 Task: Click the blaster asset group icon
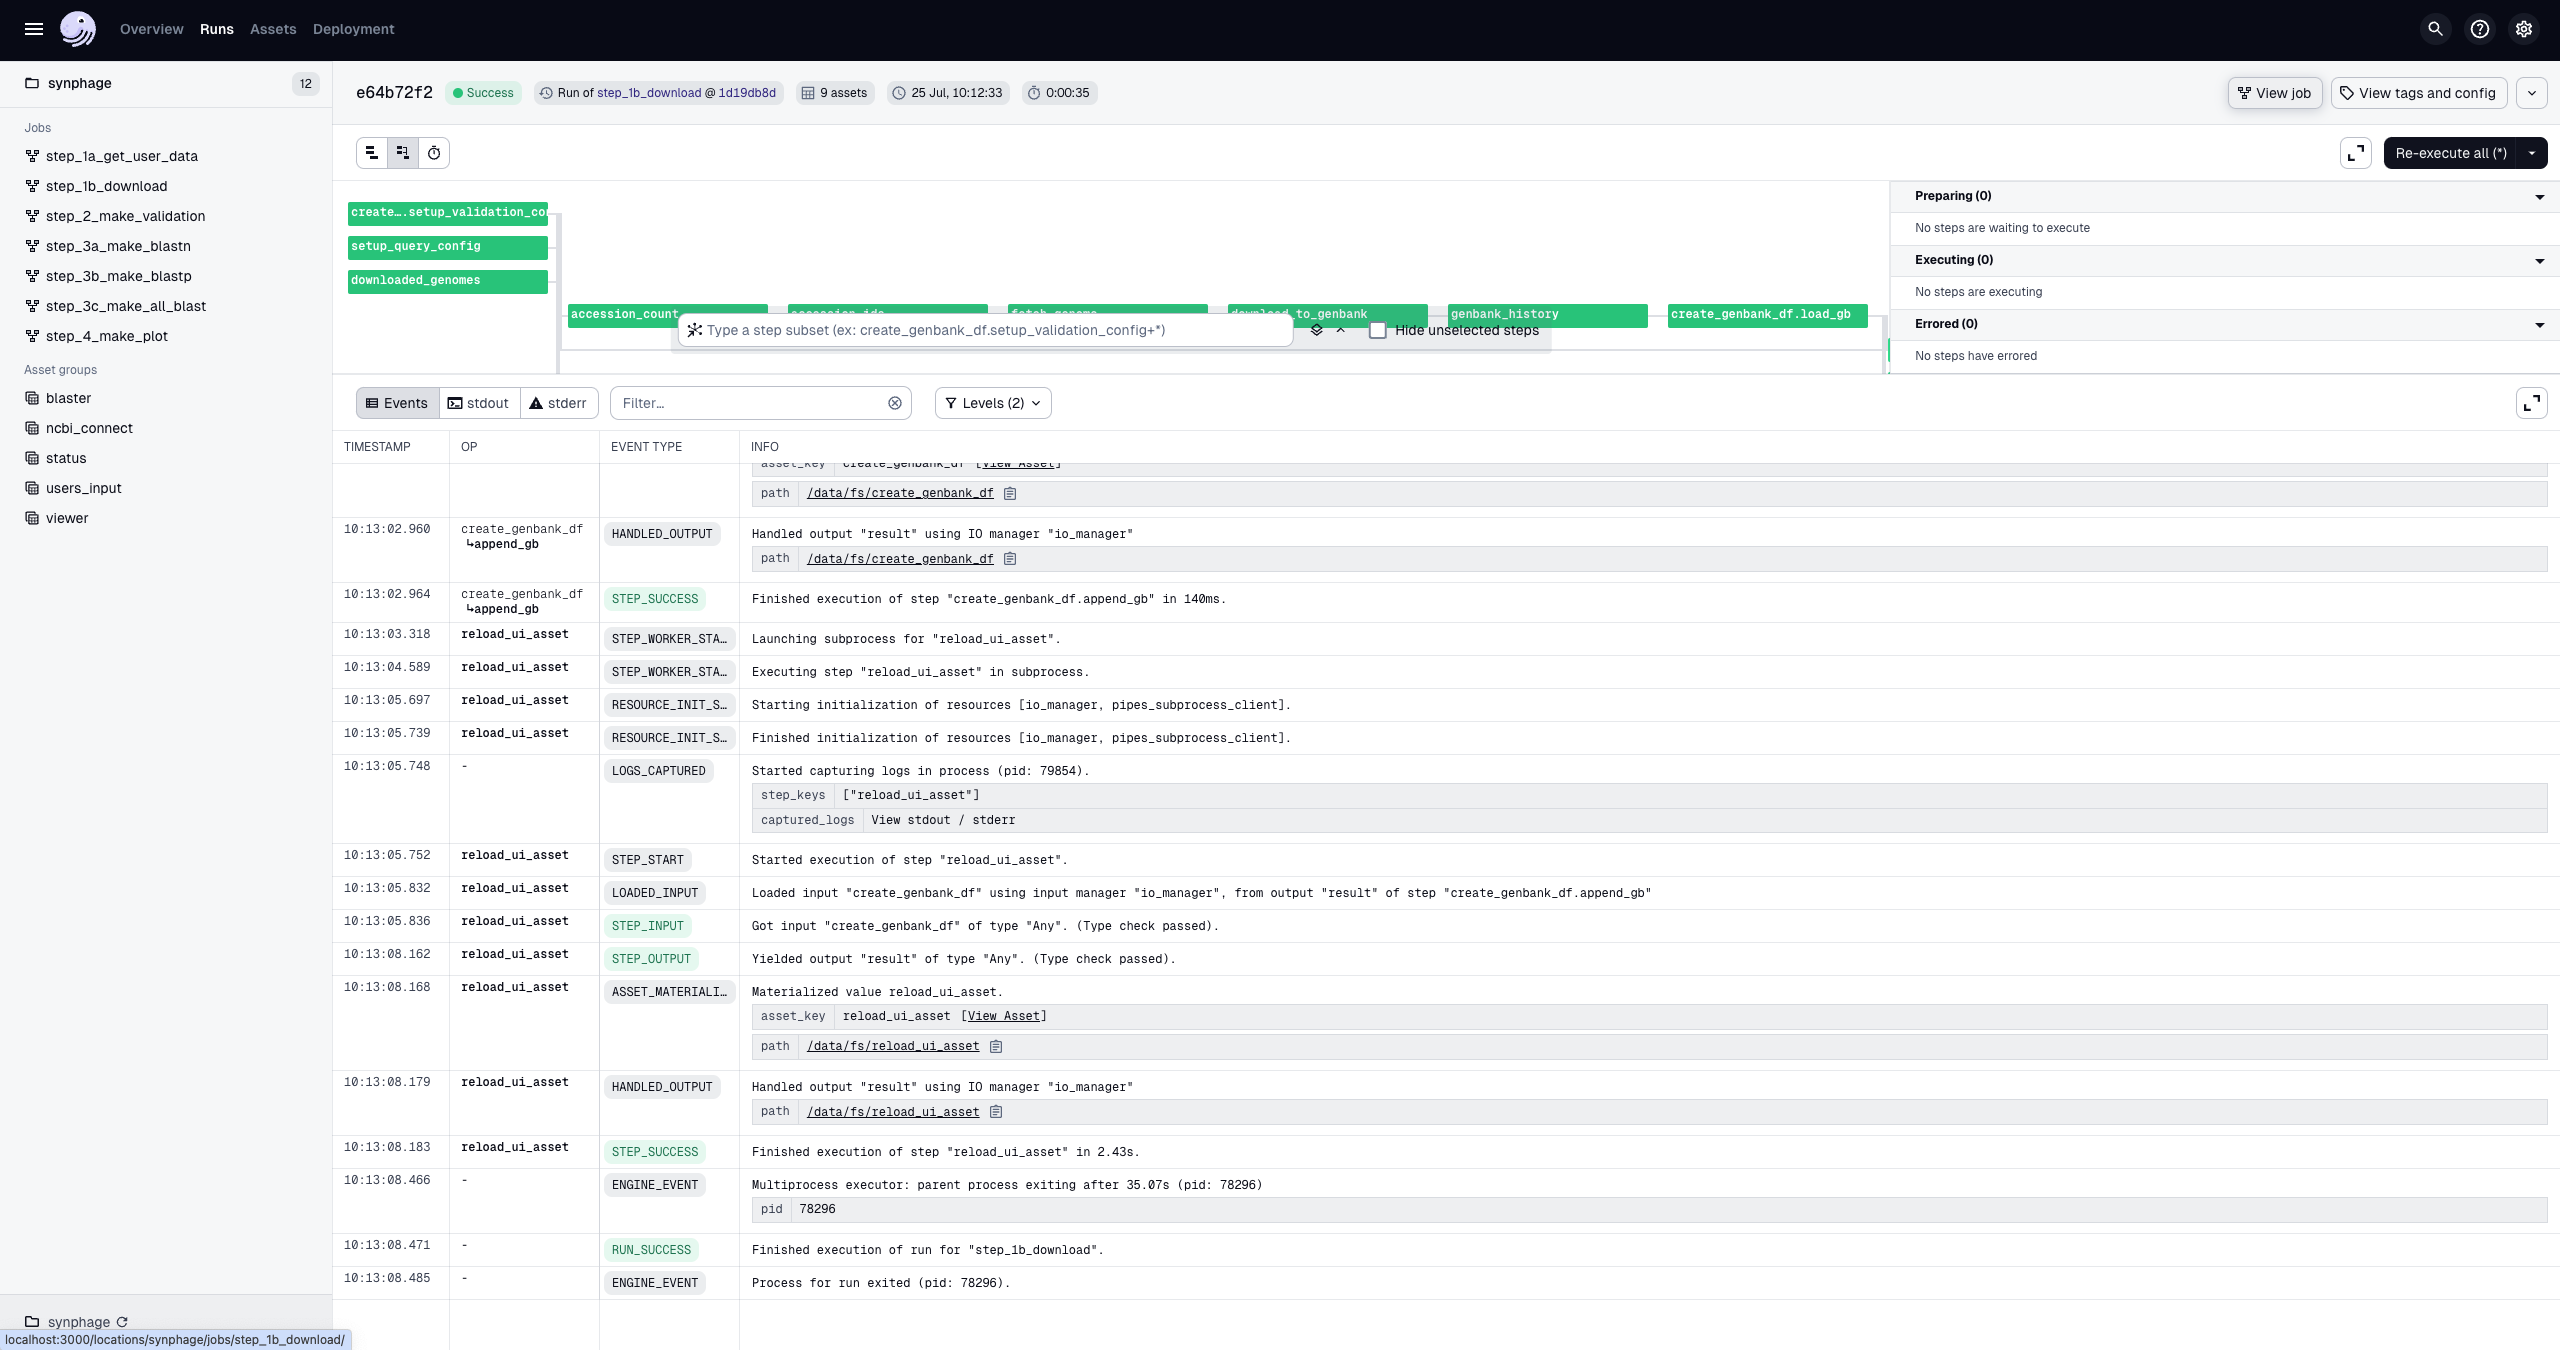32,398
